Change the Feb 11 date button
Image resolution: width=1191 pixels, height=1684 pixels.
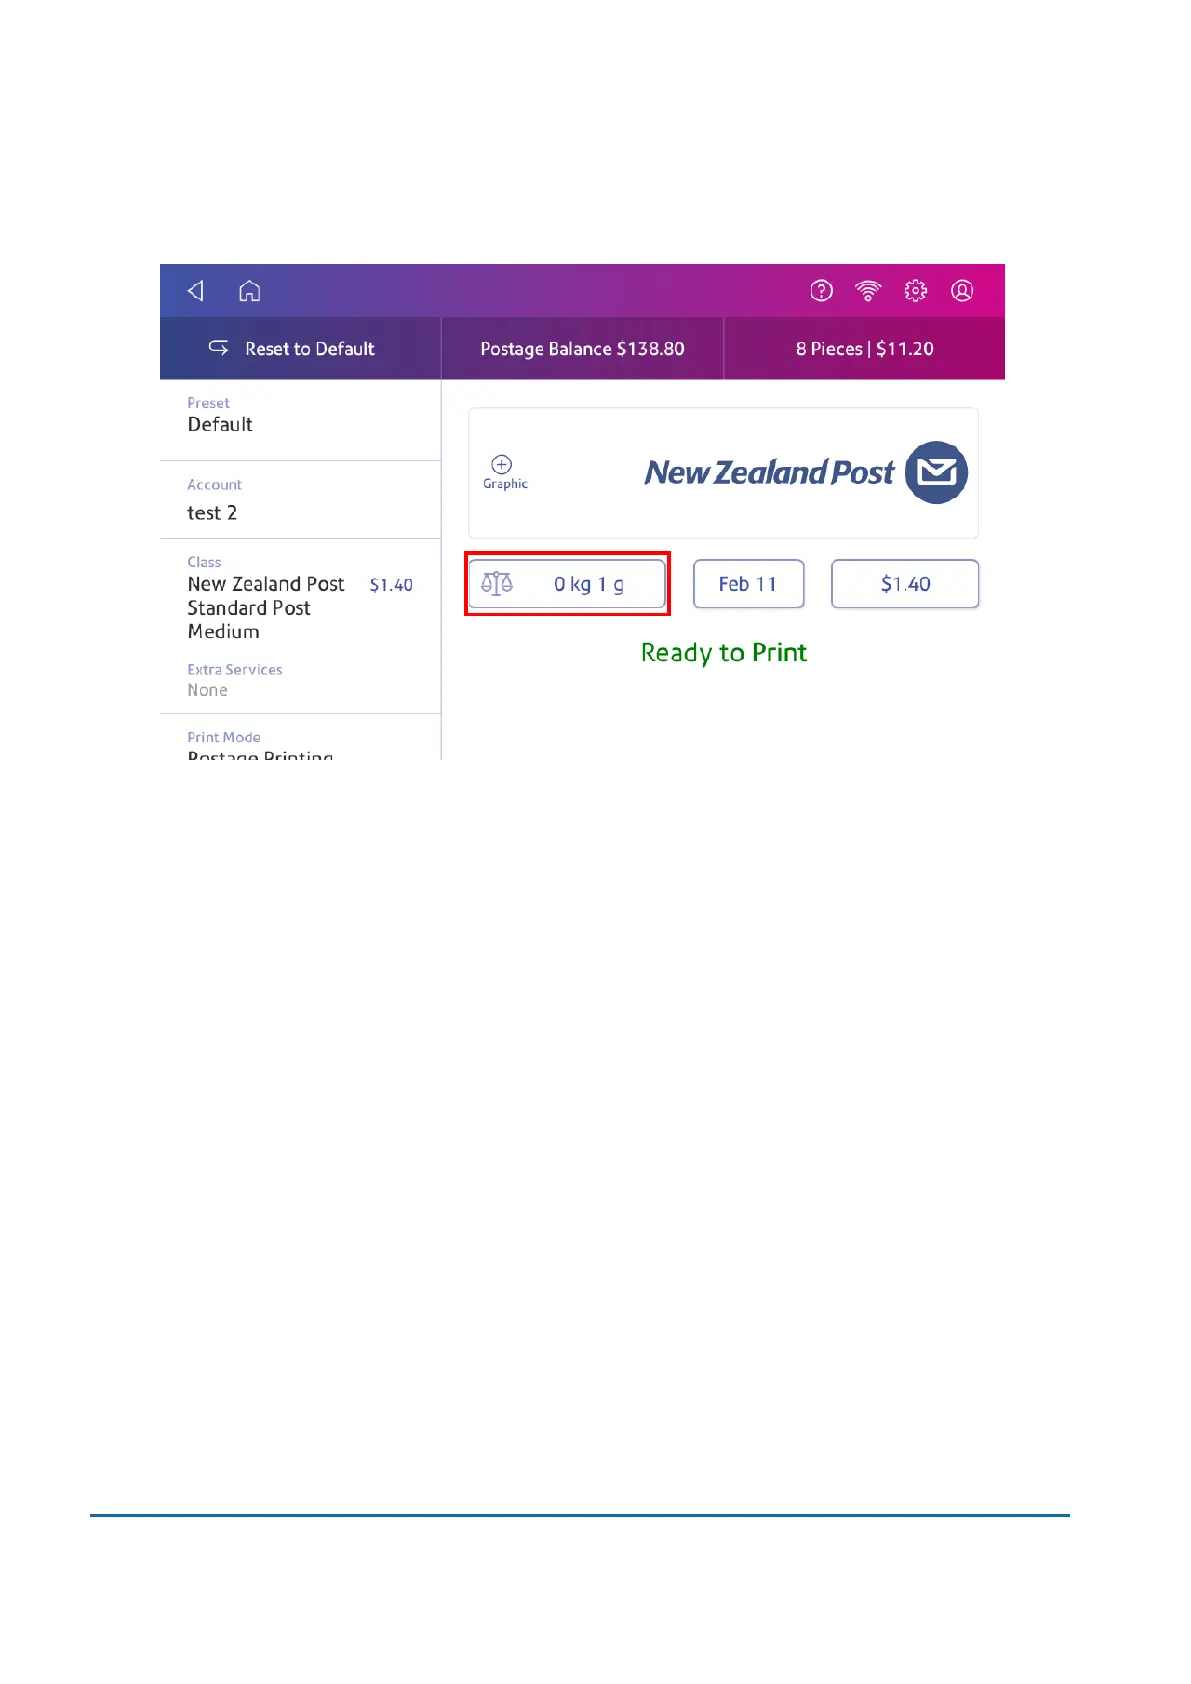coord(748,584)
